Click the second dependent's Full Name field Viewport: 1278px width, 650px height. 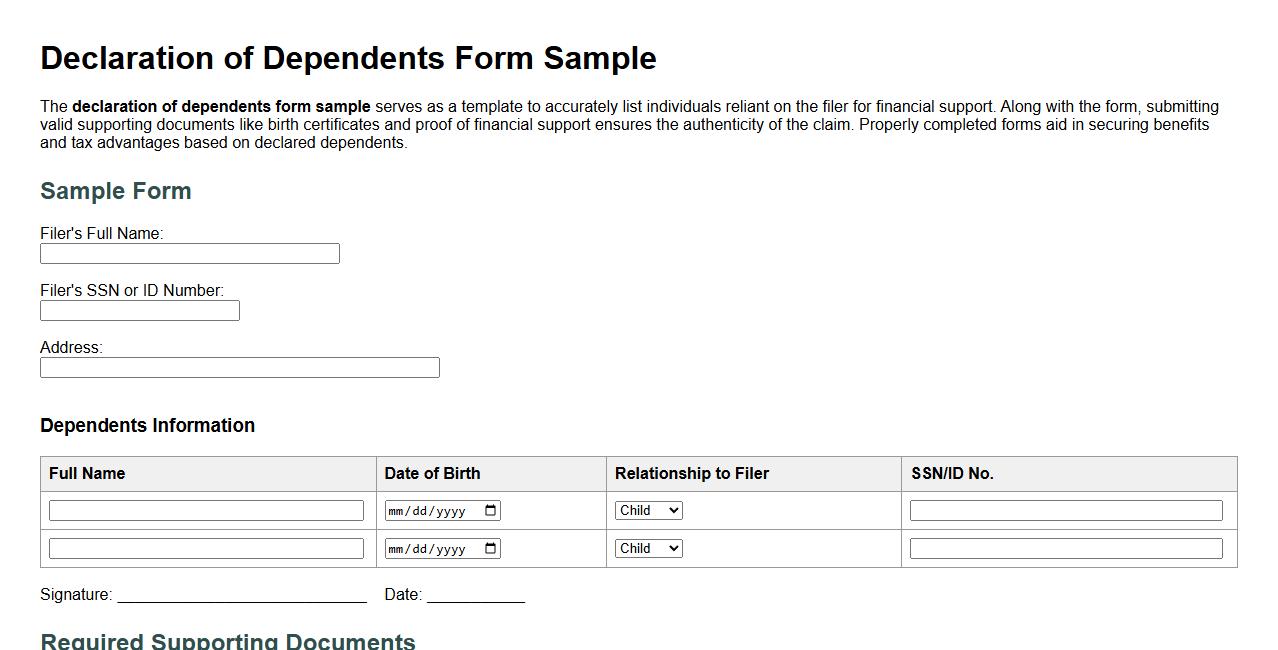(205, 547)
